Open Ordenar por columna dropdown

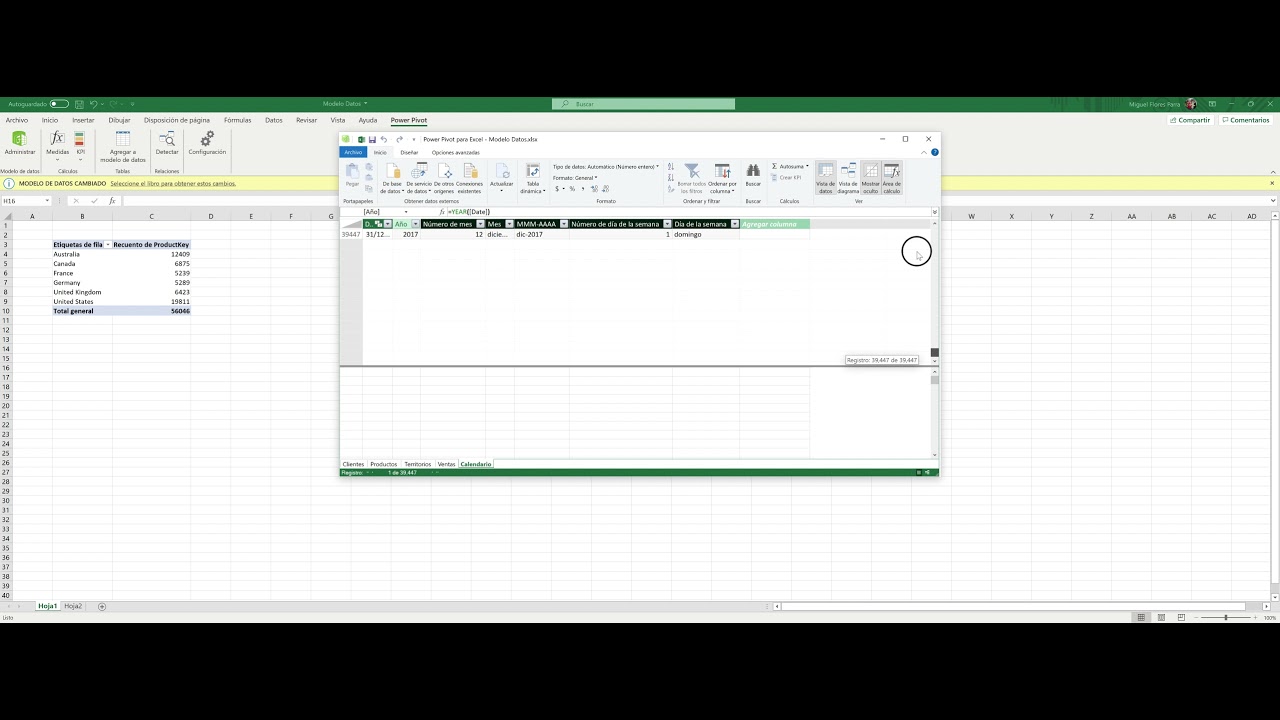click(x=722, y=178)
